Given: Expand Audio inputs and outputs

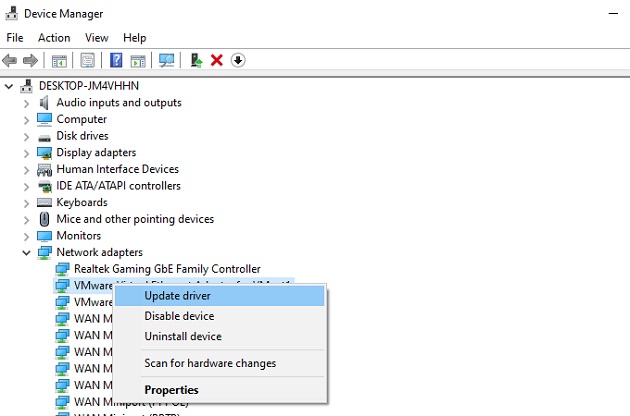Looking at the screenshot, I should (27, 104).
